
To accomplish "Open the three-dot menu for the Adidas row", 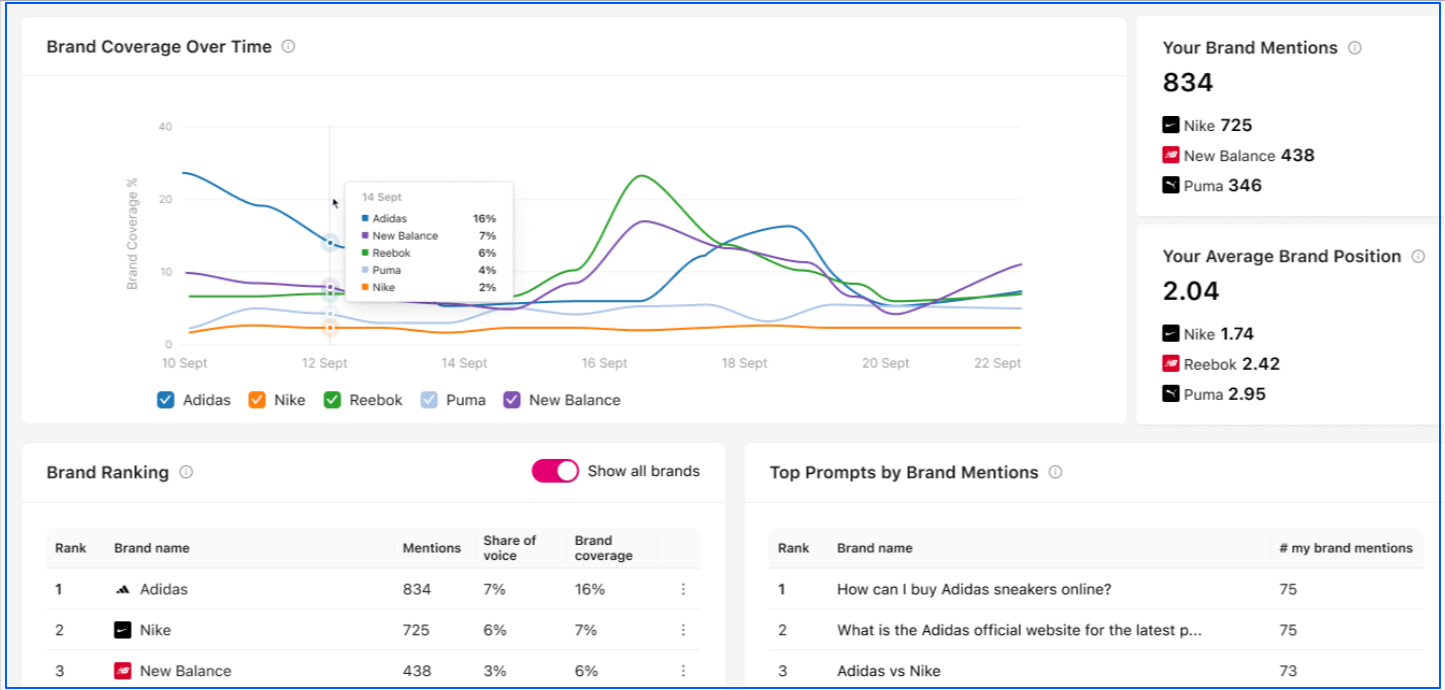I will pos(683,590).
